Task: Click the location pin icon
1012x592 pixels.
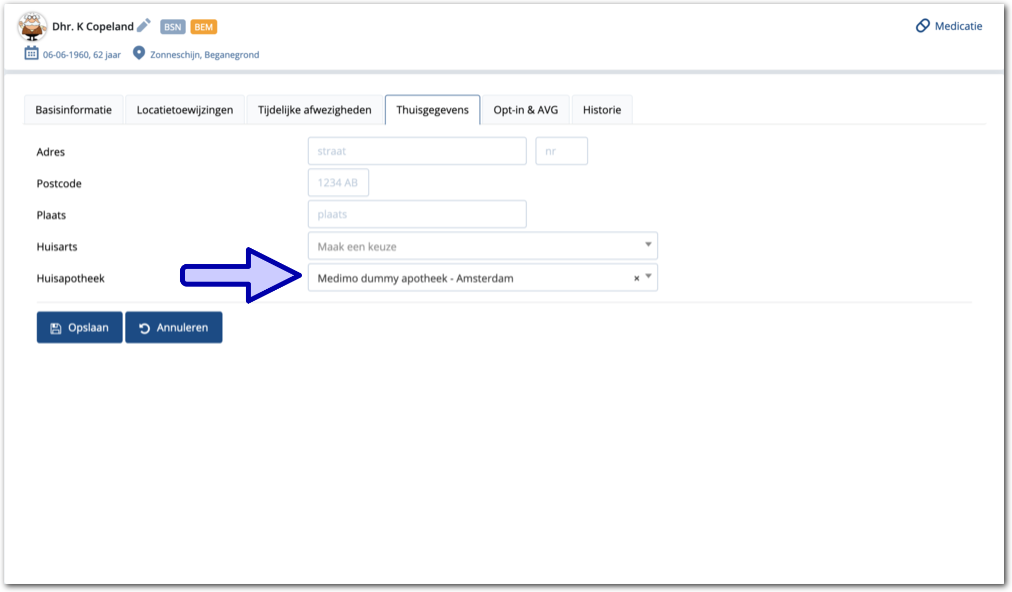Action: (139, 54)
